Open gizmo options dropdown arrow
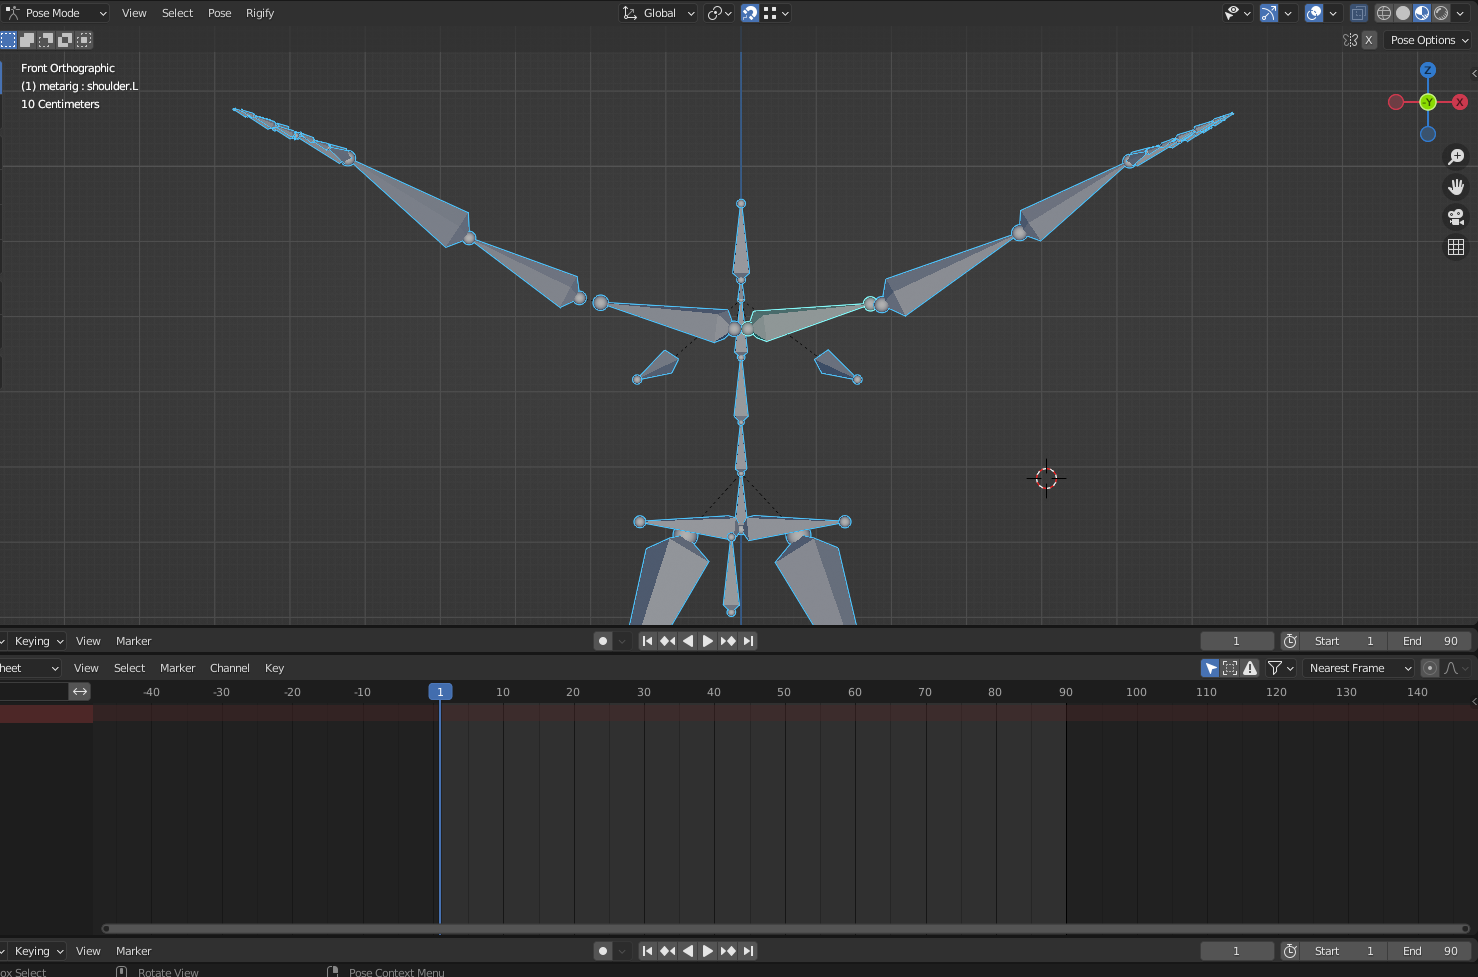The width and height of the screenshot is (1478, 977). pyautogui.click(x=1288, y=13)
